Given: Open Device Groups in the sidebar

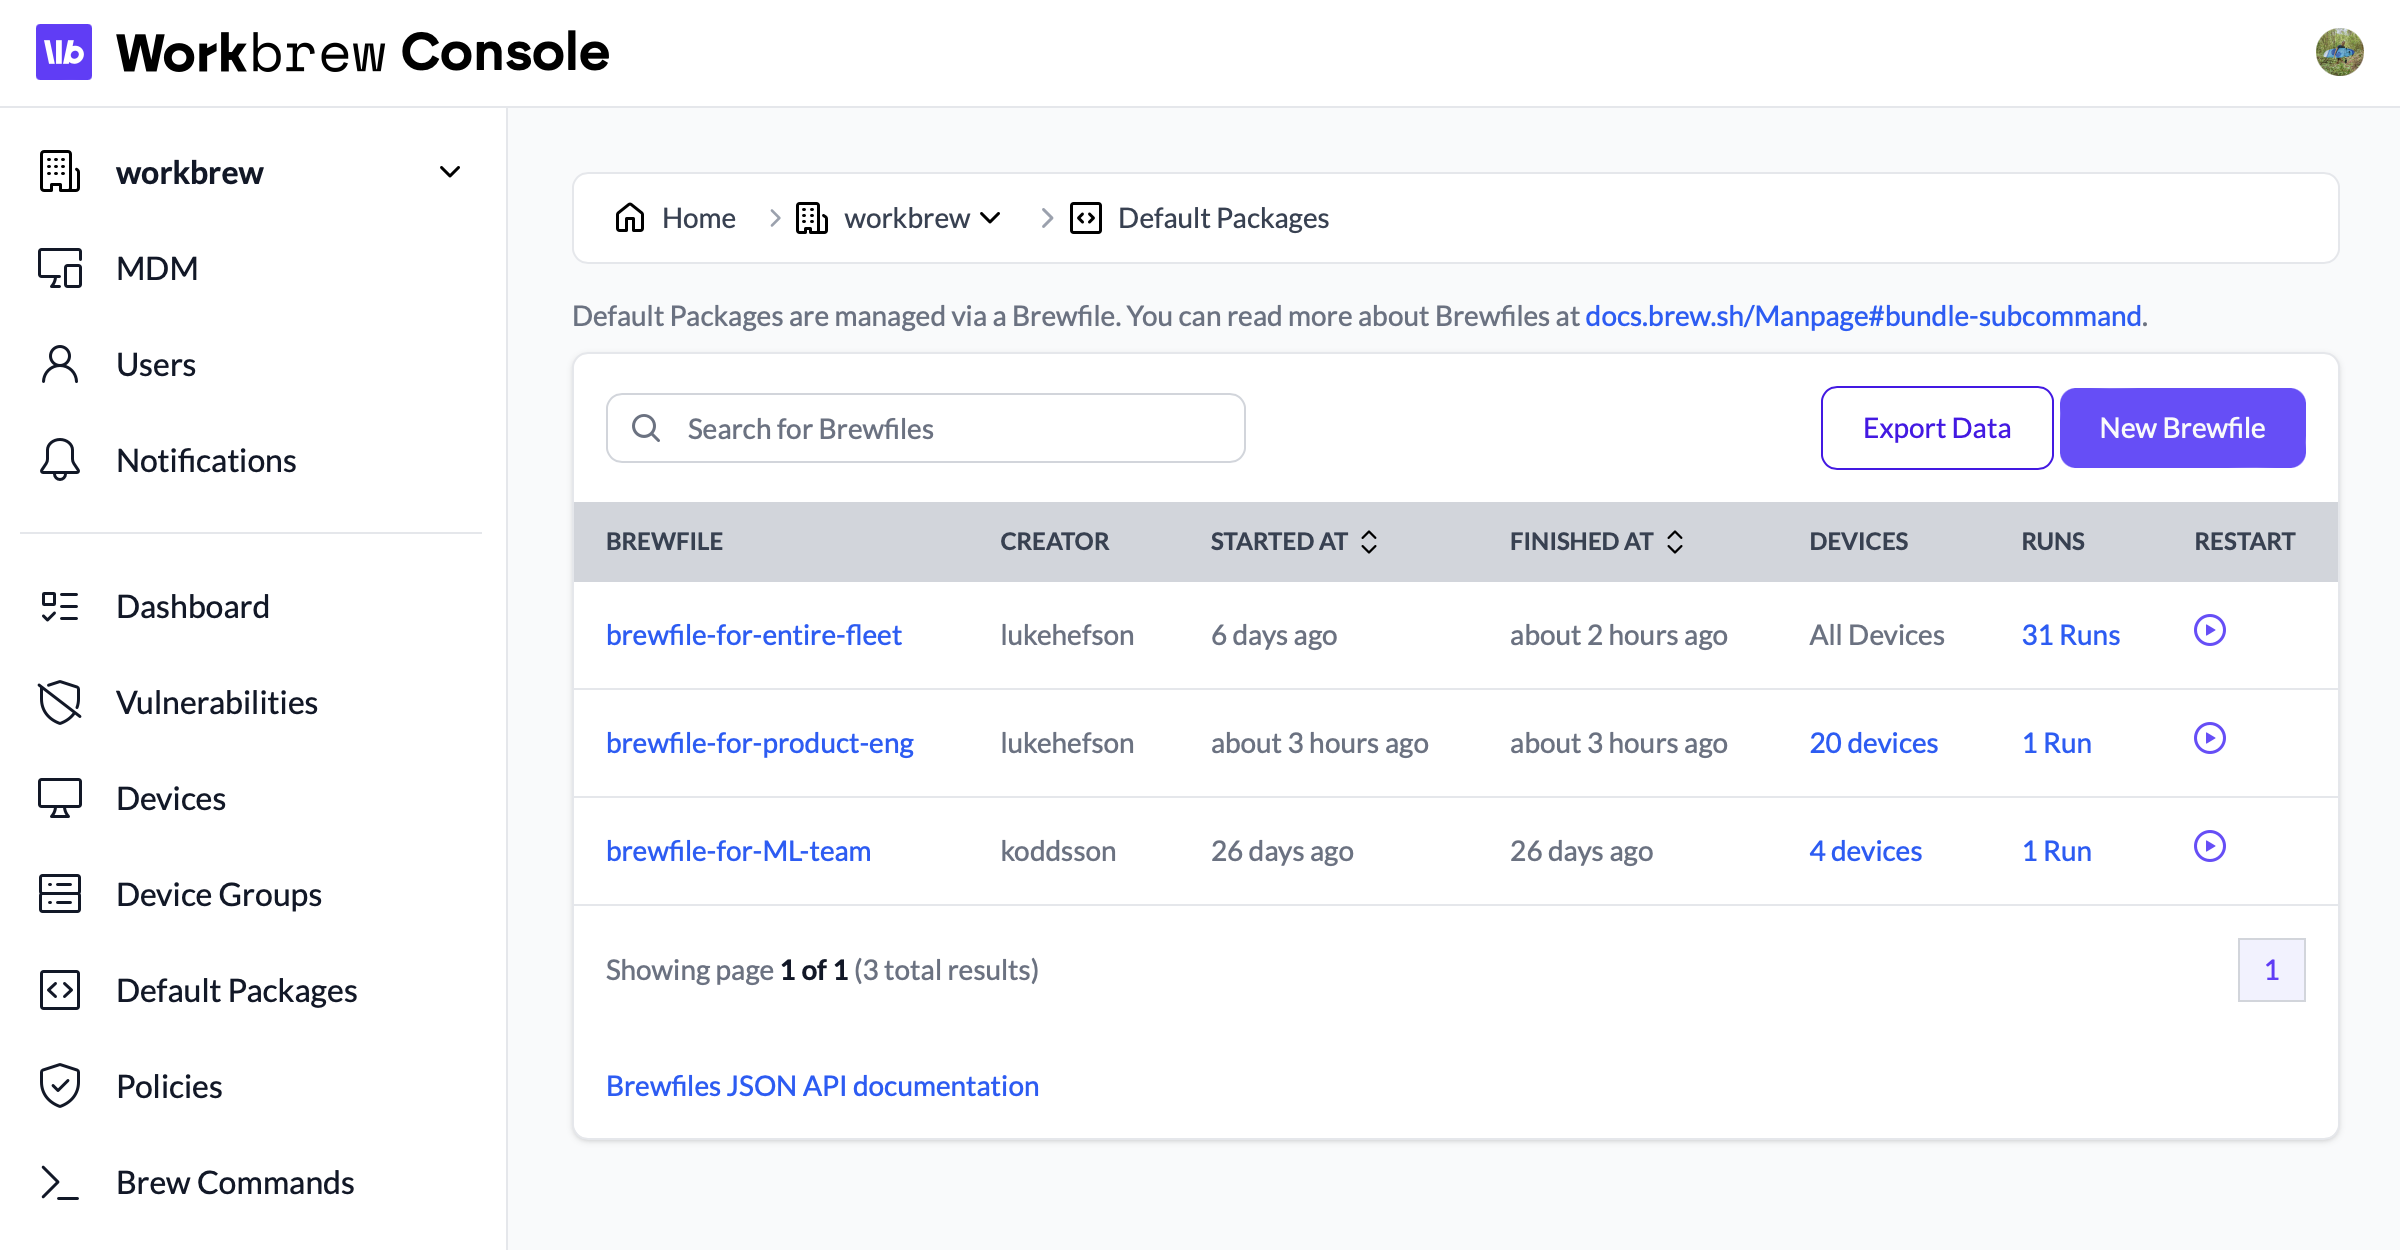Looking at the screenshot, I should 218,894.
